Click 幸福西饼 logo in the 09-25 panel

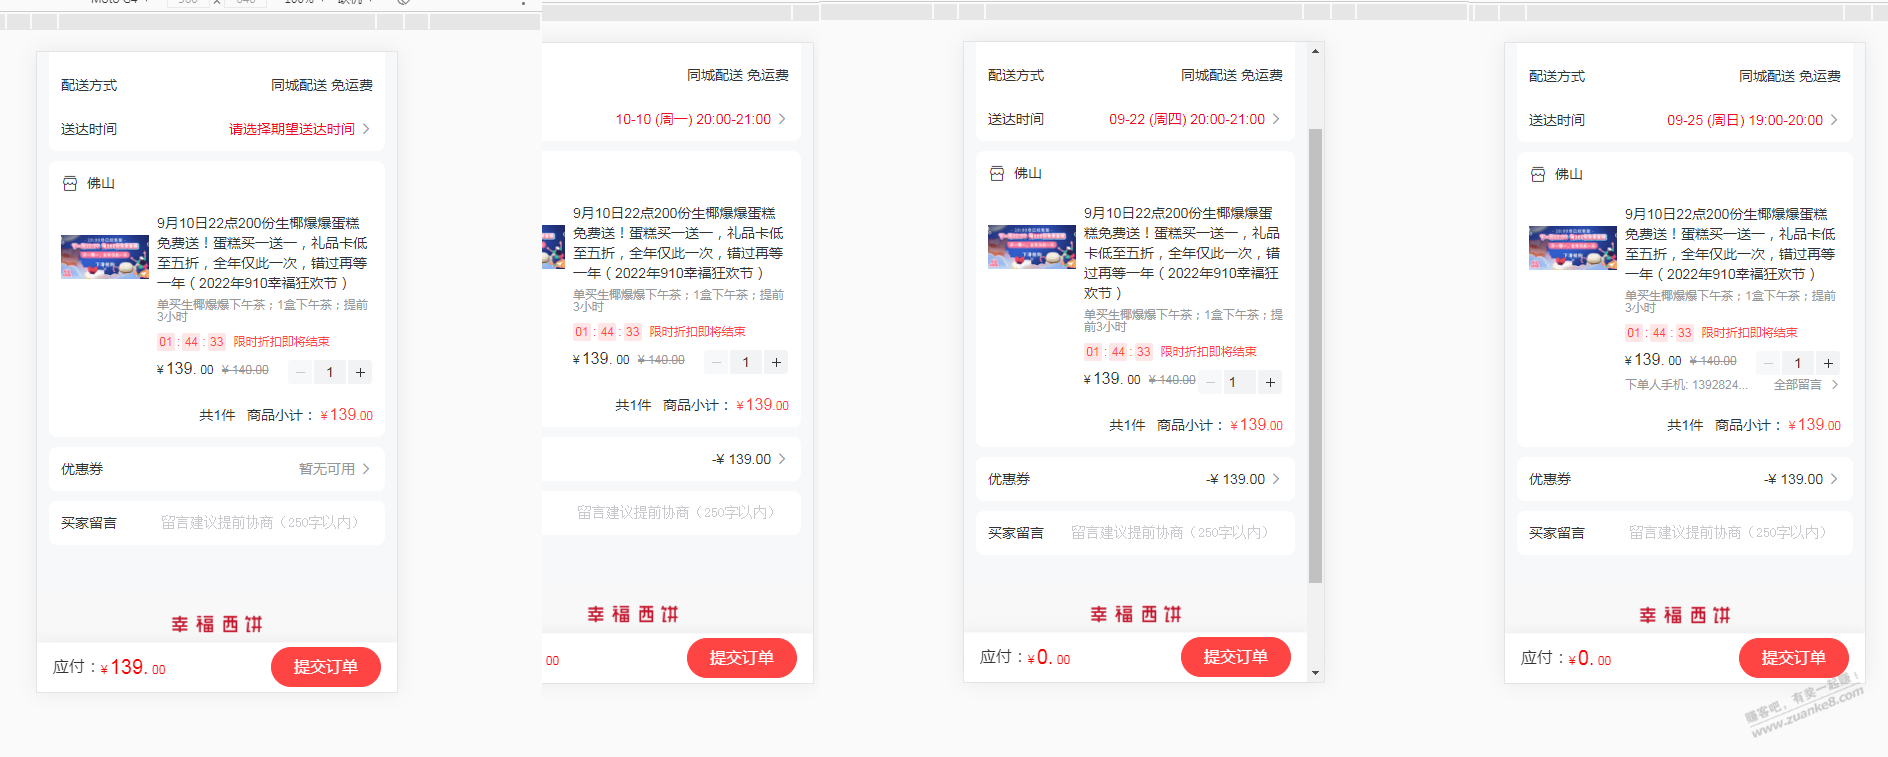pos(1685,615)
